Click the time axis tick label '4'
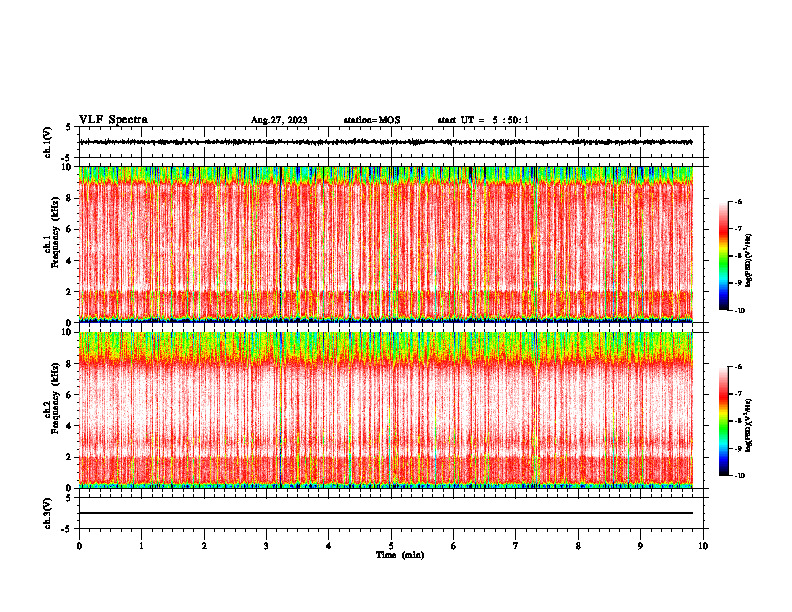 [329, 546]
